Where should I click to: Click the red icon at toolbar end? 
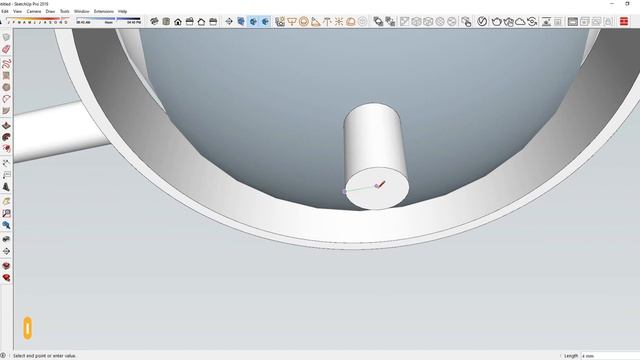[x=624, y=22]
